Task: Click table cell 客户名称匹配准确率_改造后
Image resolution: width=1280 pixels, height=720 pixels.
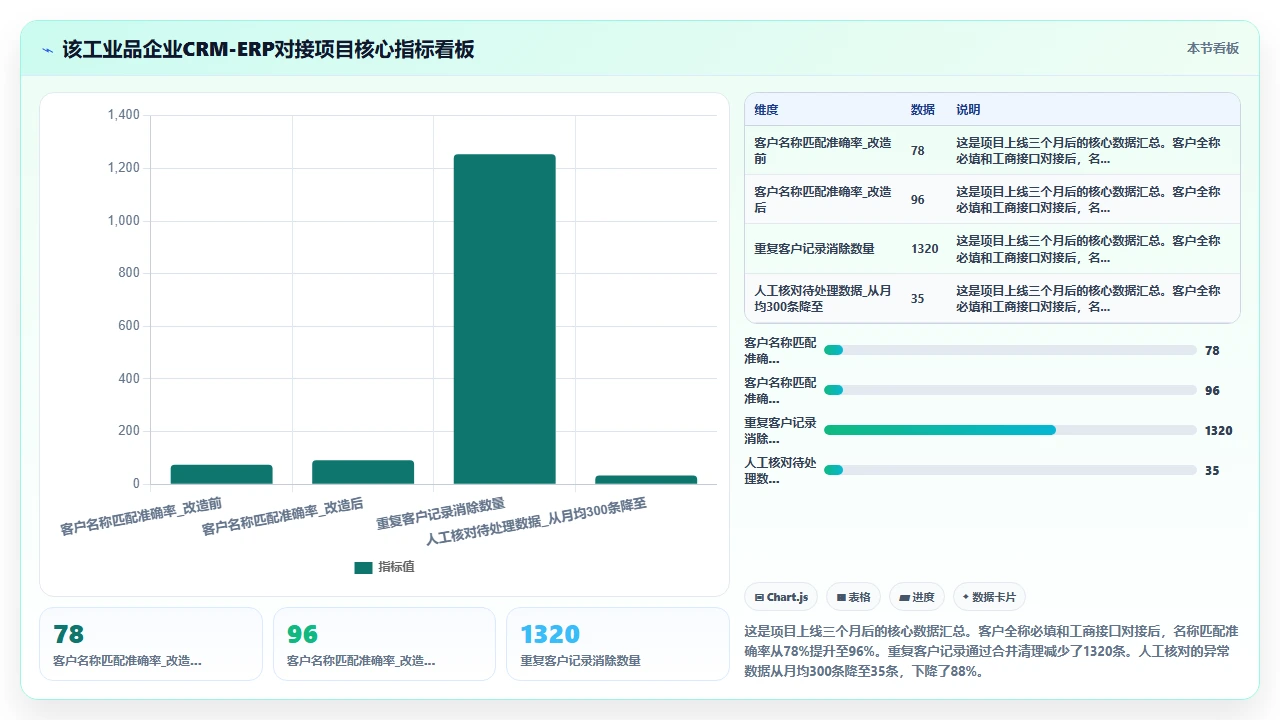Action: pos(823,200)
